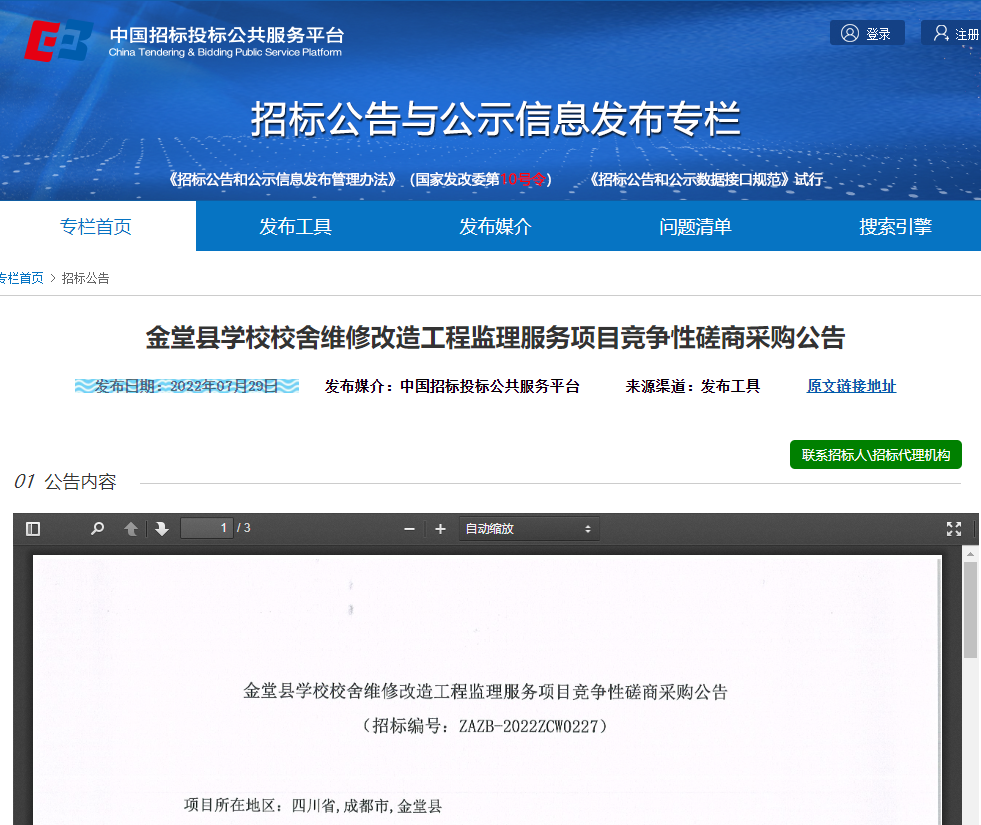Viewport: 981px width, 825px height.
Task: Click 招标公告与公示信息发布专栏 banner heading
Action: 496,119
